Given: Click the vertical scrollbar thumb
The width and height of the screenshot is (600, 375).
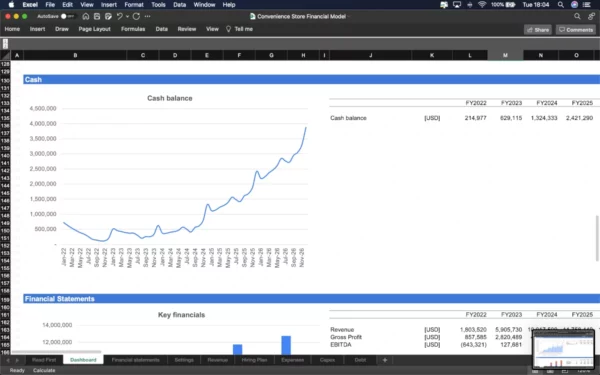Looking at the screenshot, I should click(x=597, y=238).
